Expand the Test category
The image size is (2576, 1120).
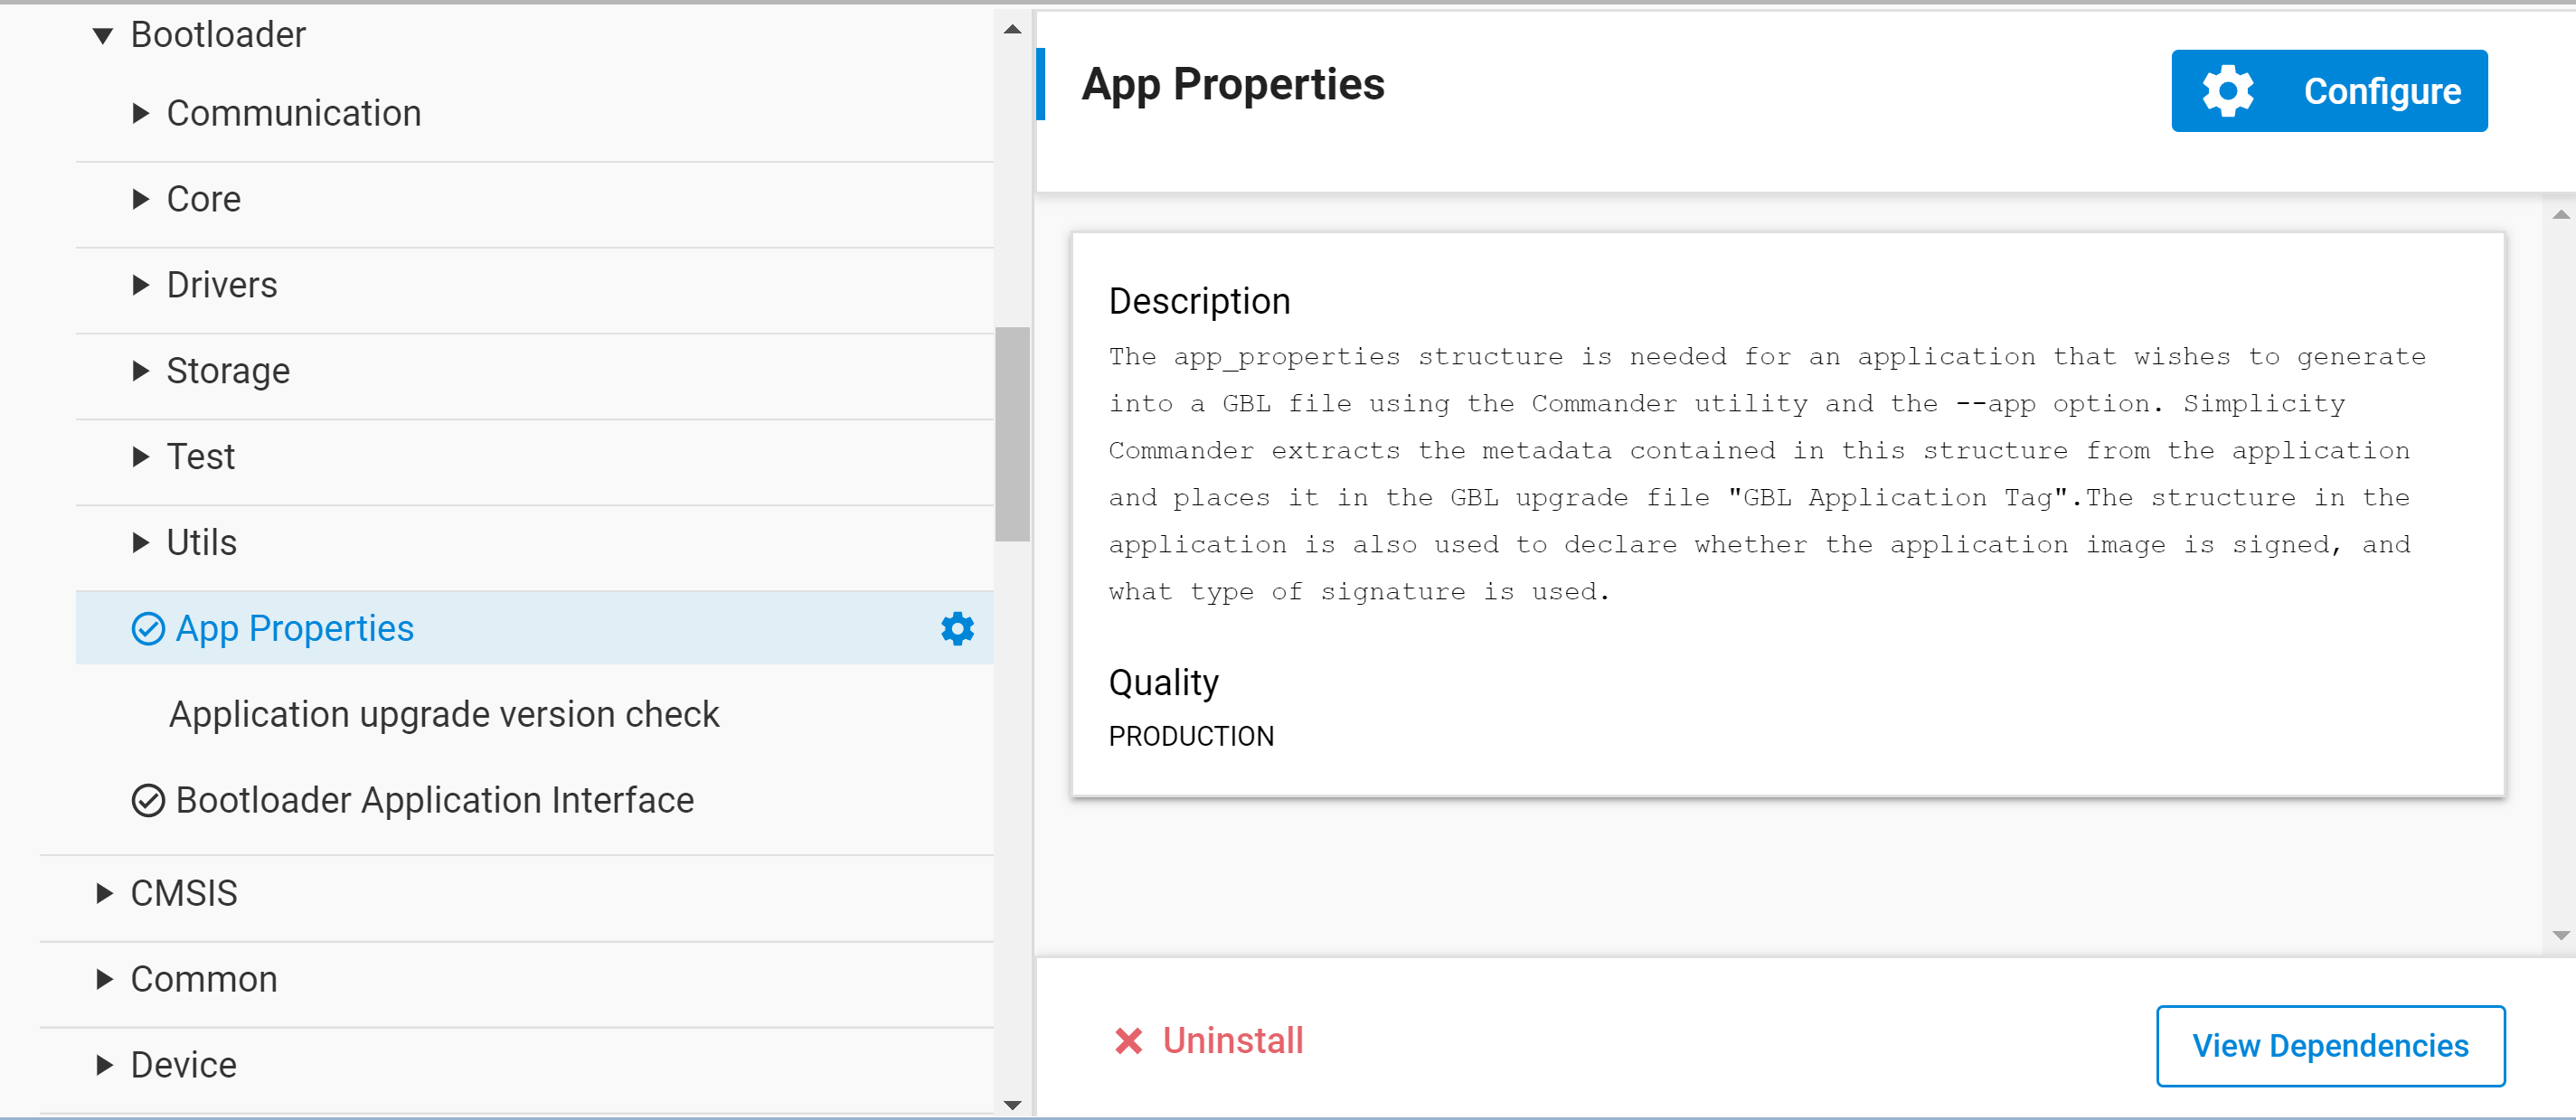(x=140, y=456)
